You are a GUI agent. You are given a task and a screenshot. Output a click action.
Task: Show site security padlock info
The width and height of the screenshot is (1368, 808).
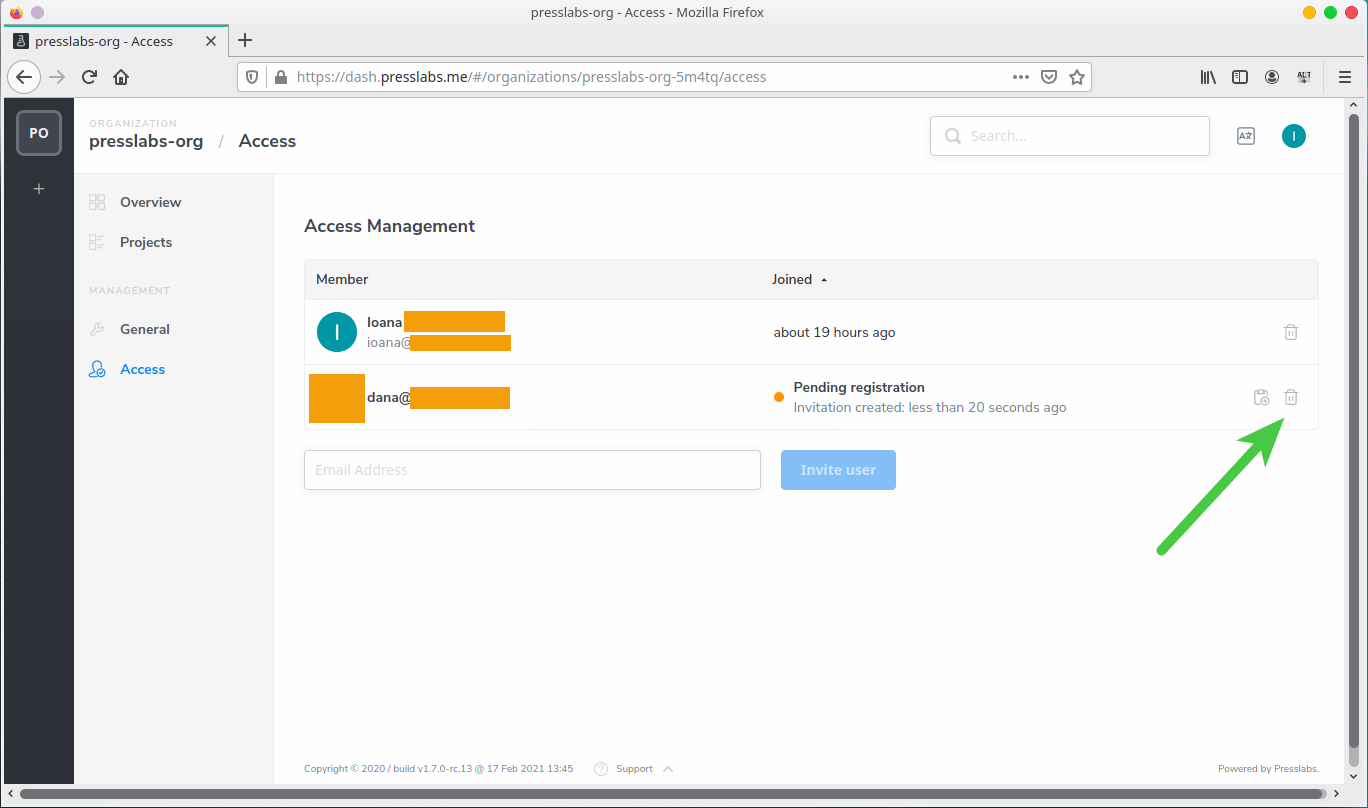280,77
